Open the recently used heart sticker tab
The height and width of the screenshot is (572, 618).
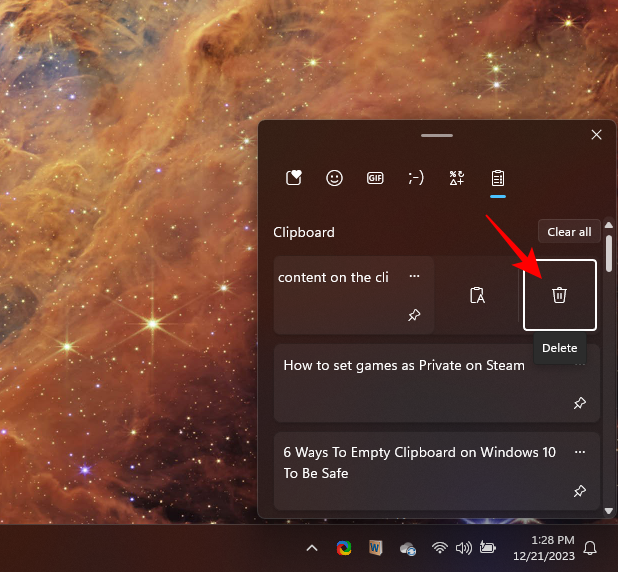tap(294, 178)
